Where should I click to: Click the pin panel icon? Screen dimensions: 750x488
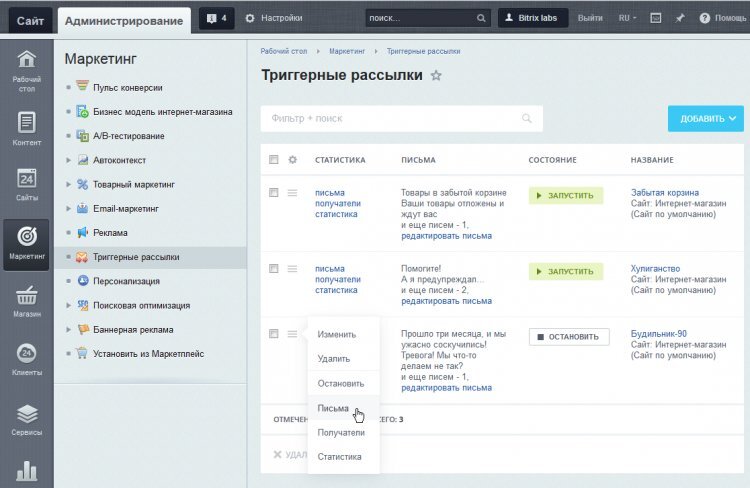tap(680, 18)
